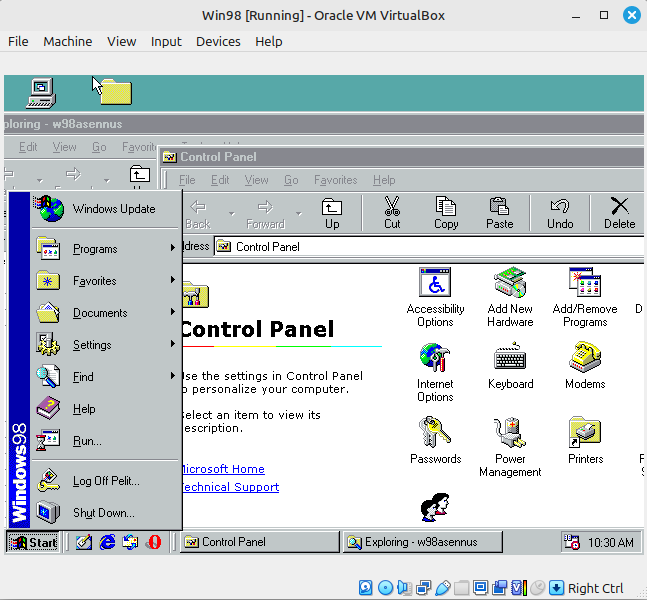Screen dimensions: 647x600
Task: Open VirtualBox Input menu
Action: click(166, 41)
